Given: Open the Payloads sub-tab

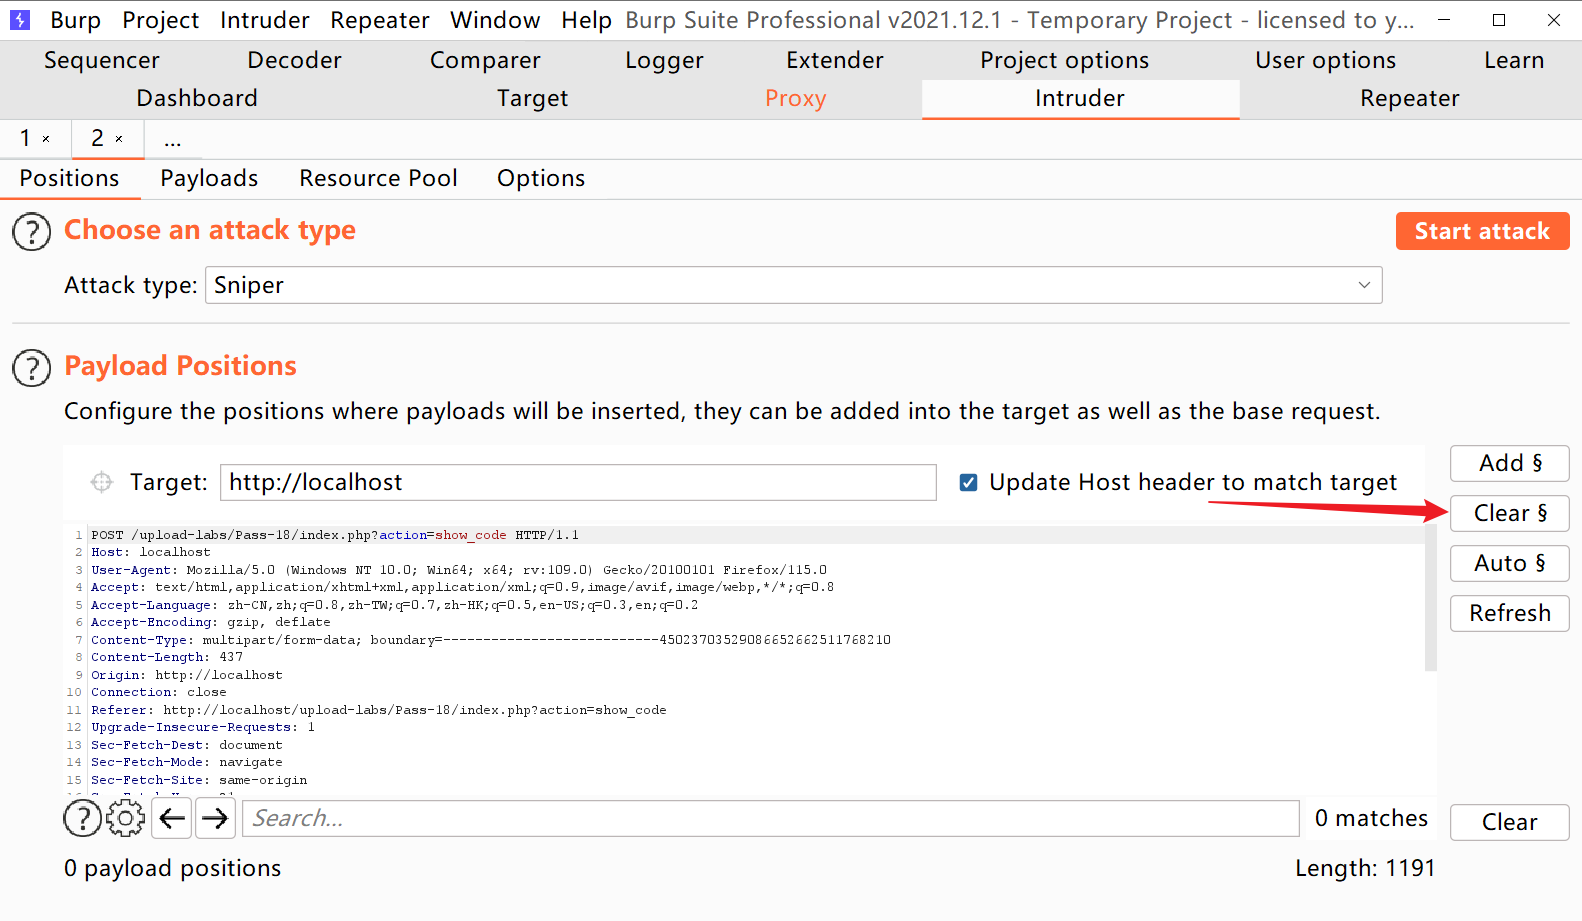Looking at the screenshot, I should 209,178.
